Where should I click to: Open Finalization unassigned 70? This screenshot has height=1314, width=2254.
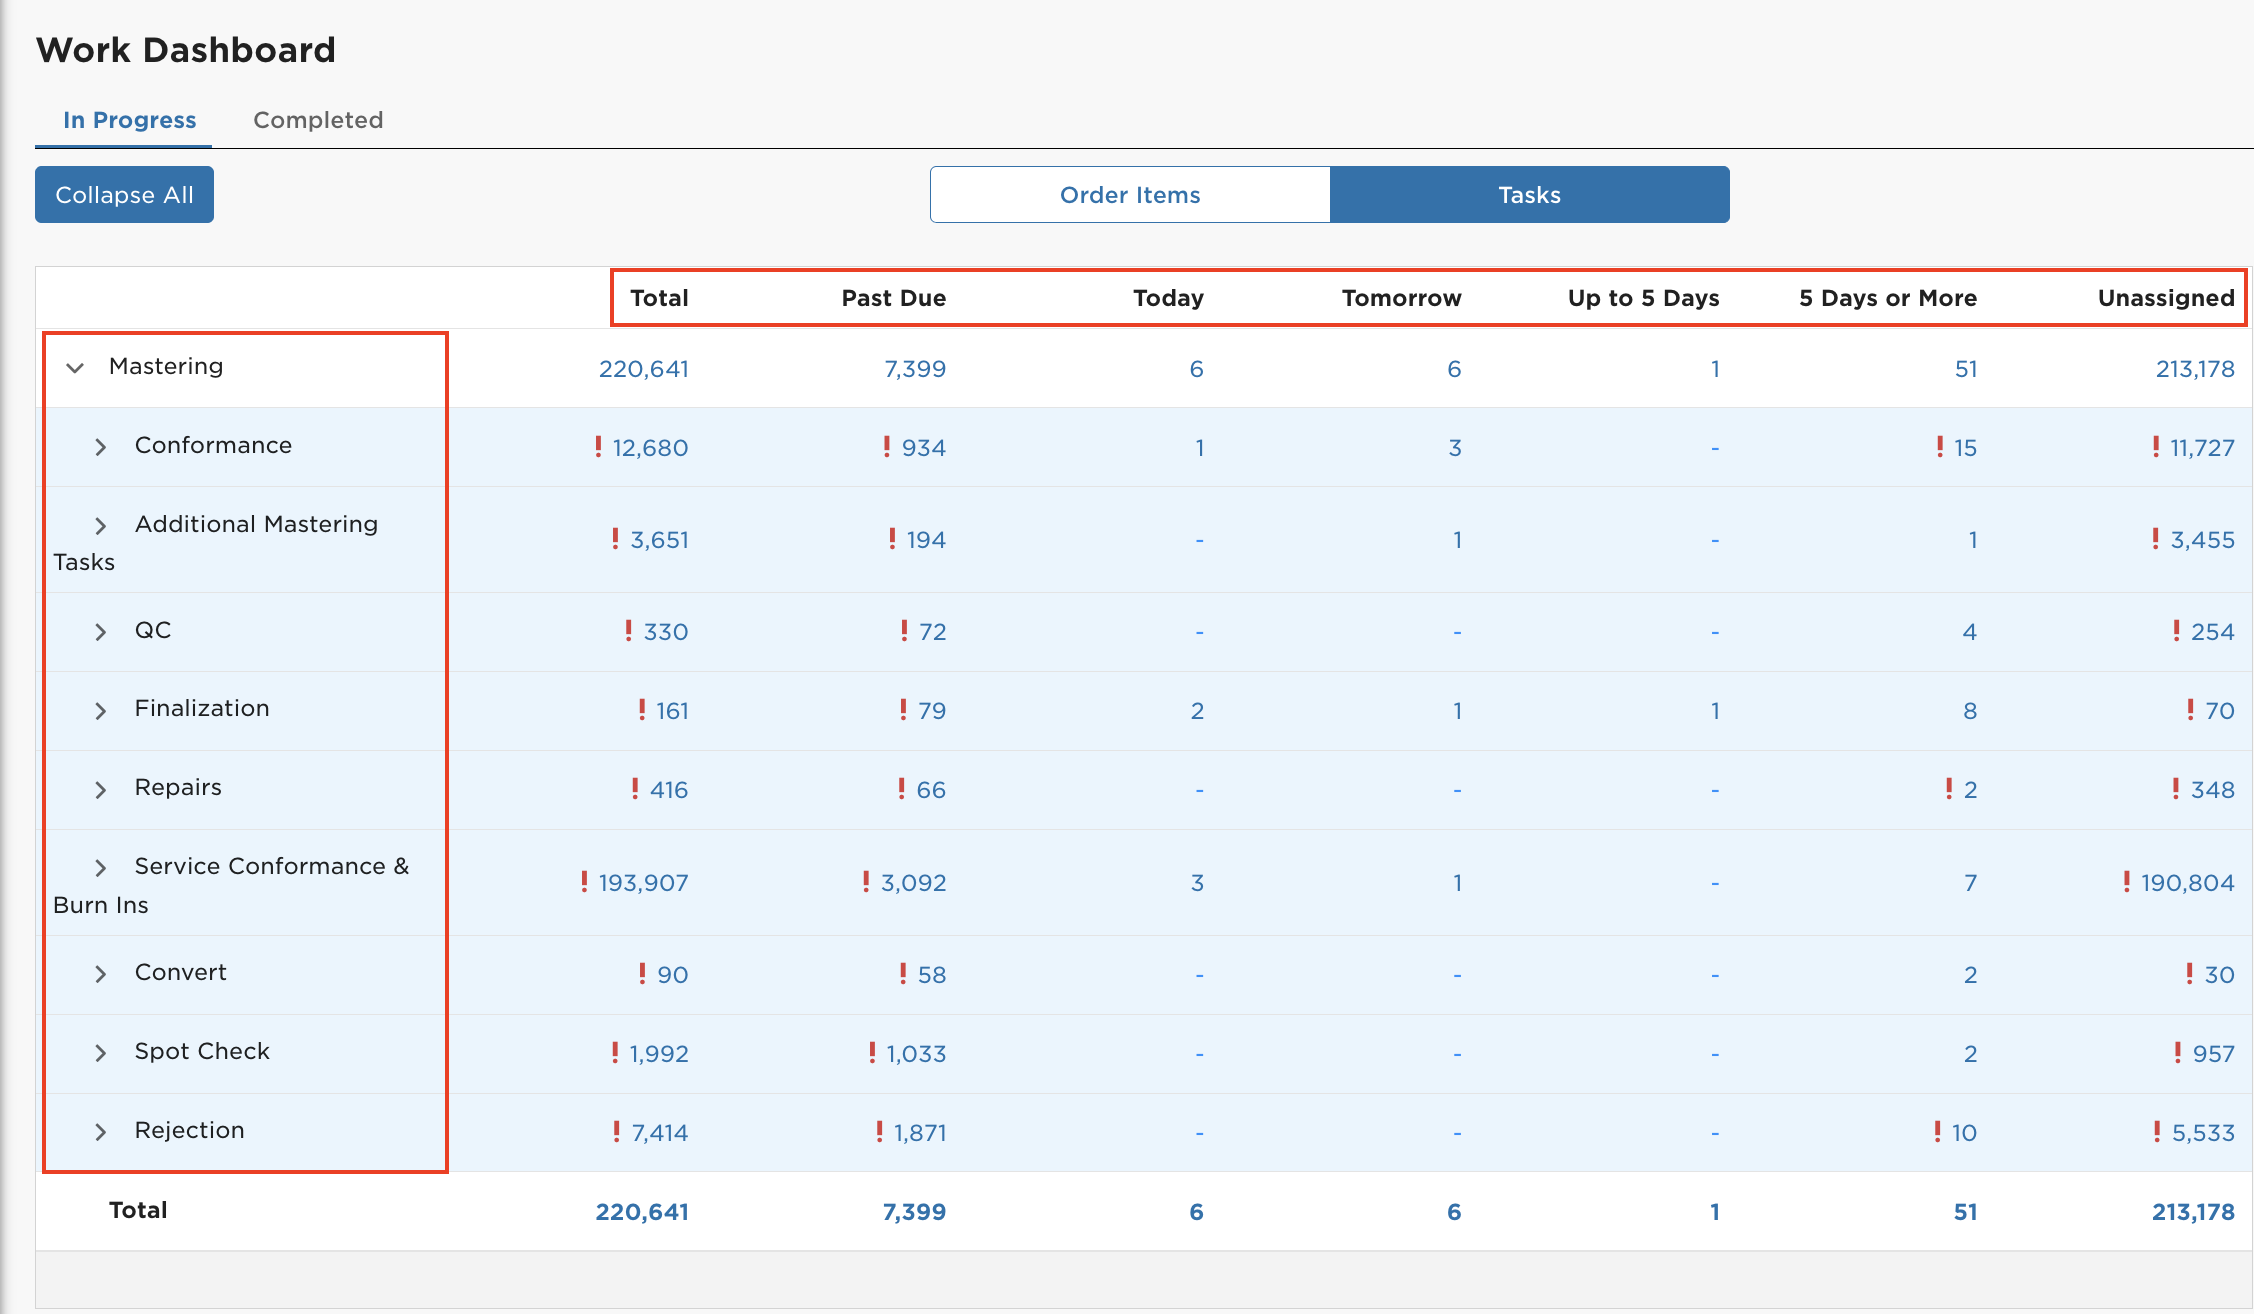tap(2219, 711)
